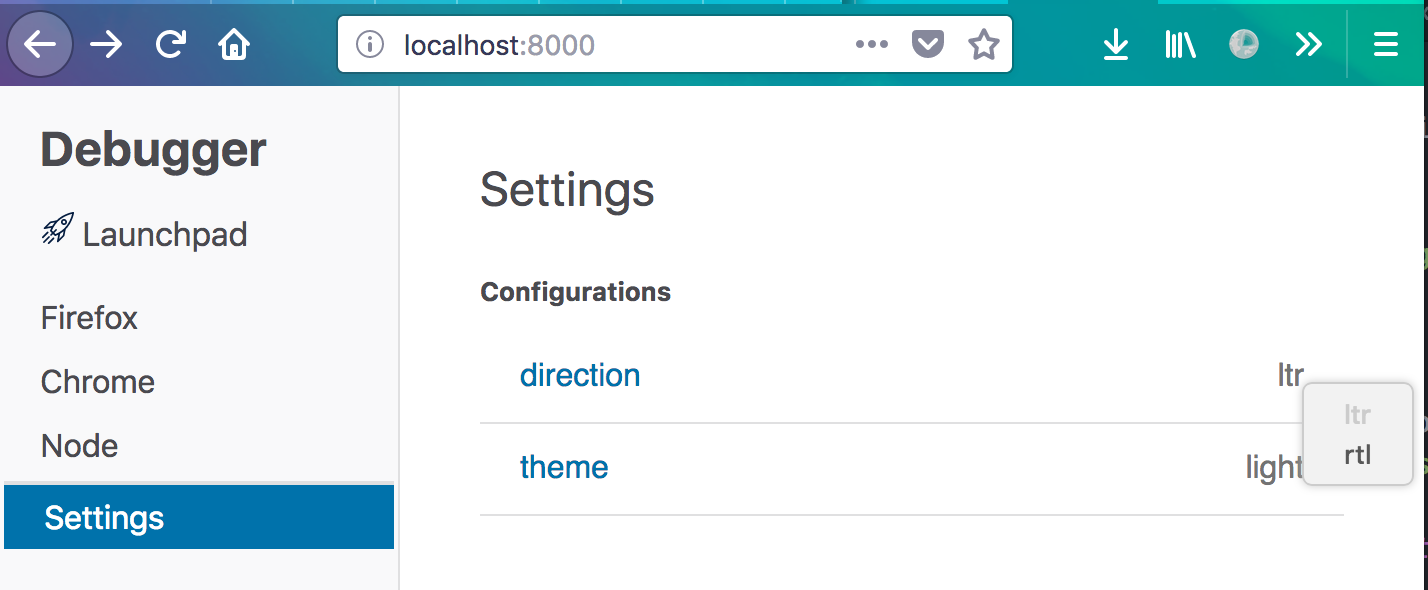Image resolution: width=1428 pixels, height=590 pixels.
Task: Click the Launchpad rocket icon
Action: click(x=57, y=232)
